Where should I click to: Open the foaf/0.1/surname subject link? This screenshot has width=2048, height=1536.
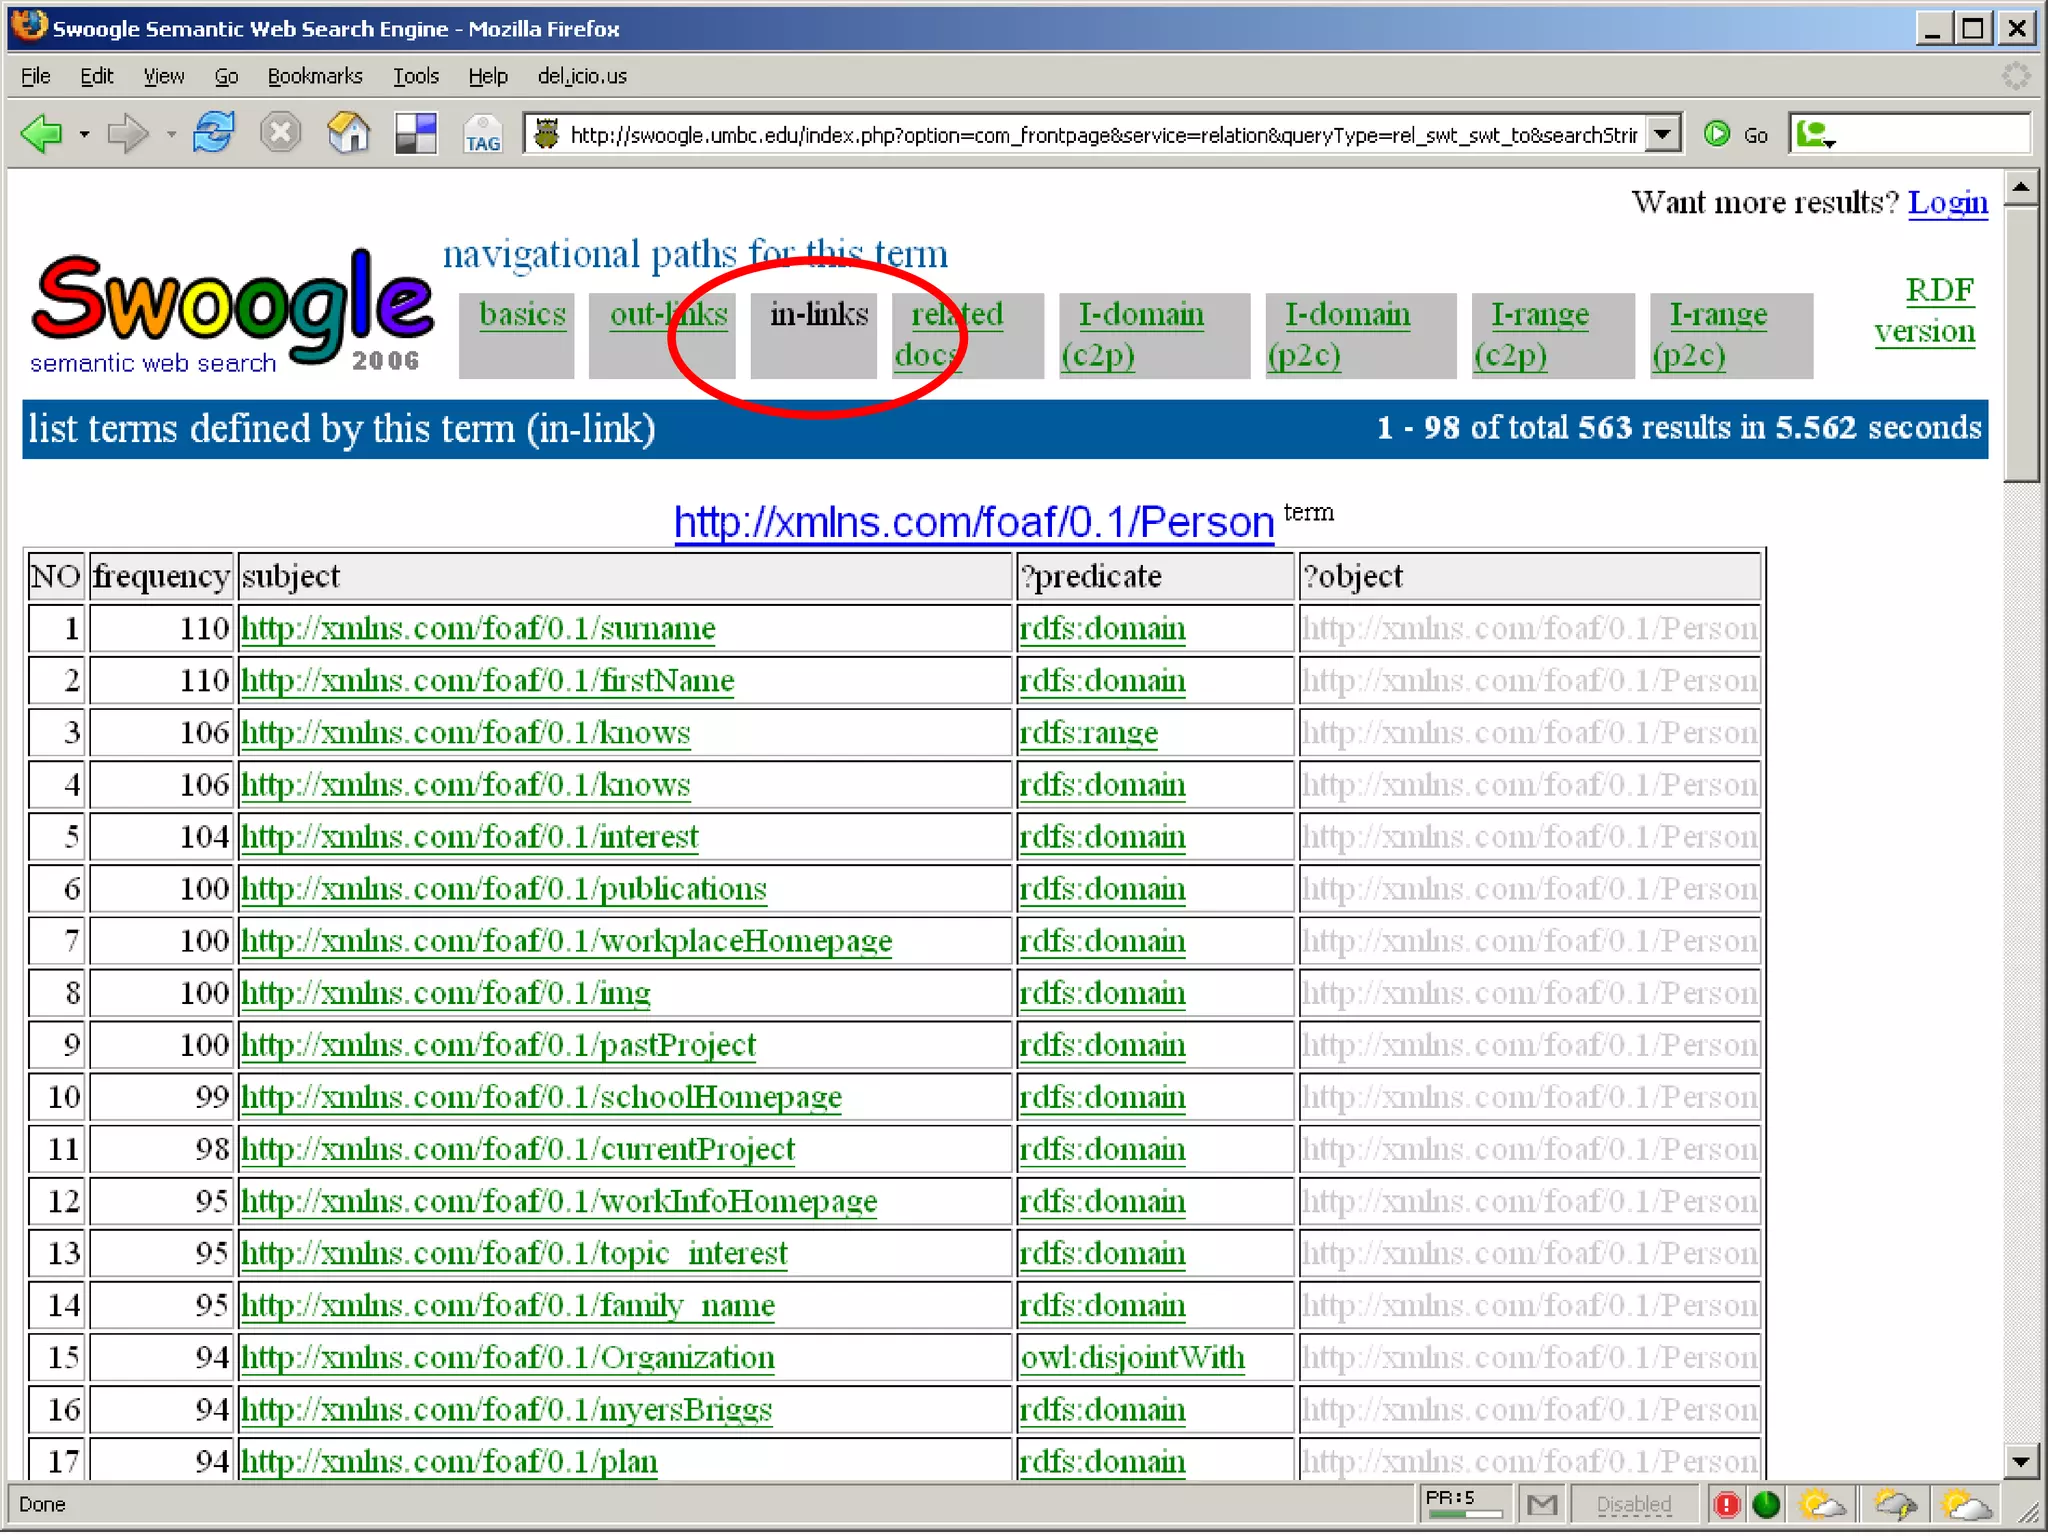(x=478, y=629)
